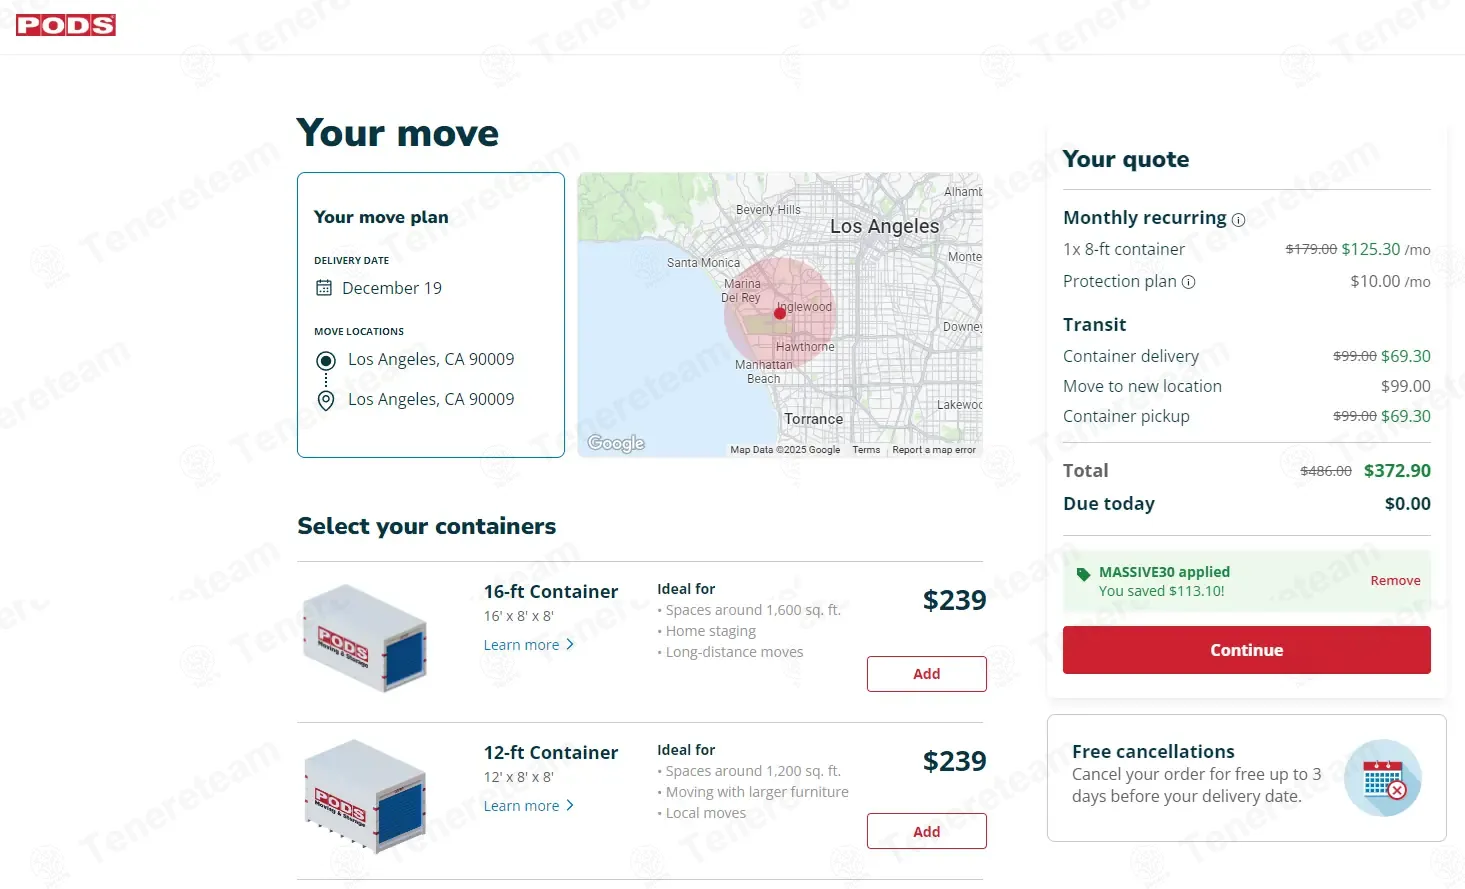Click the delivery date calendar icon
This screenshot has height=889, width=1465.
click(x=324, y=288)
